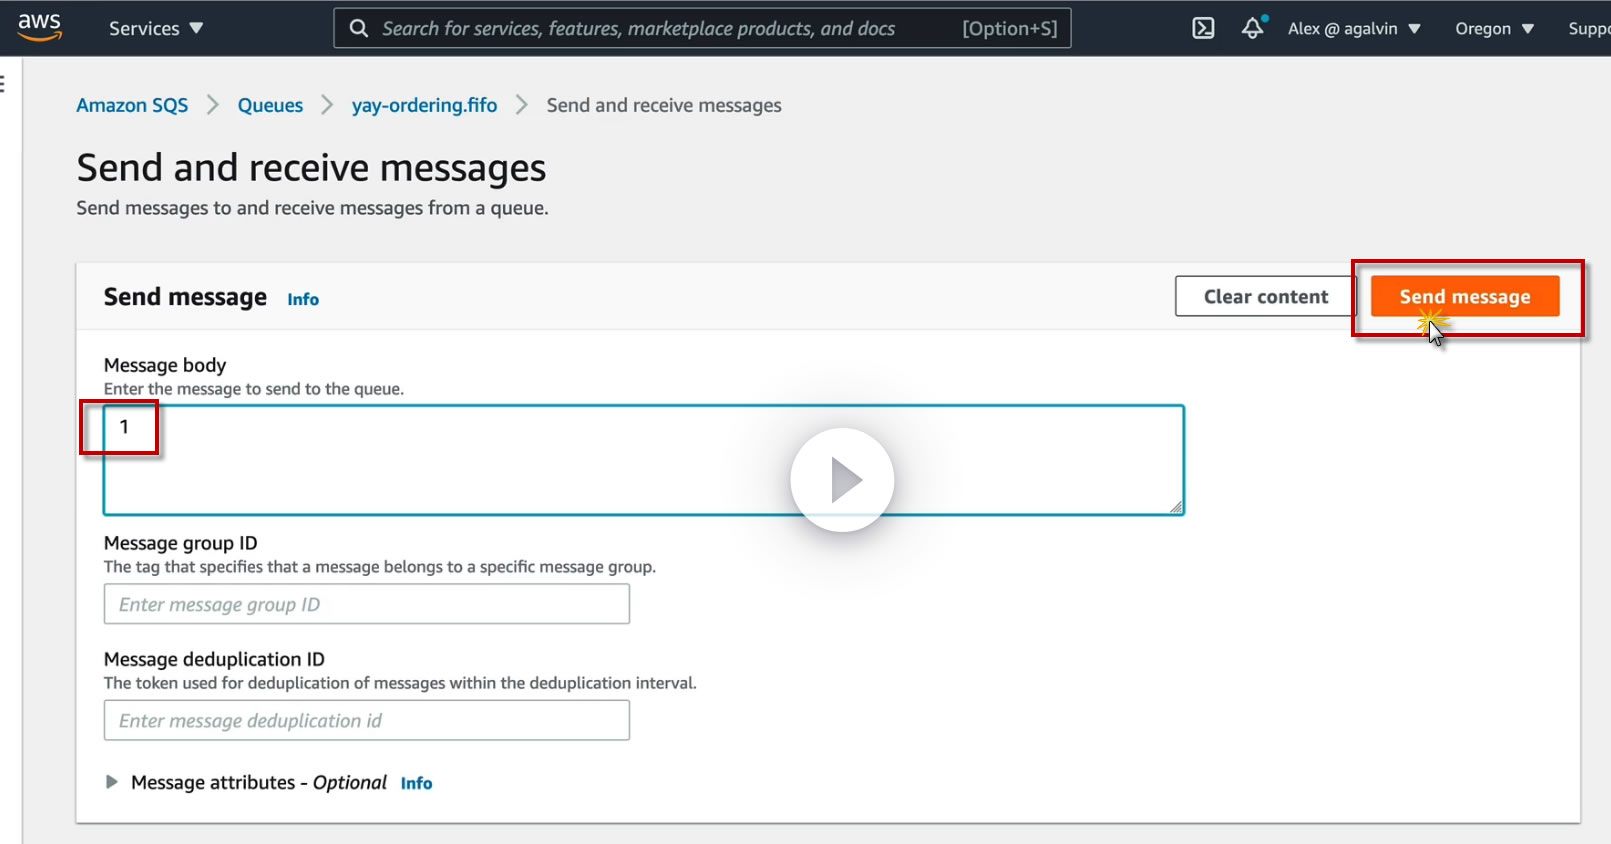The image size is (1611, 844).
Task: Open Info link beside Message attributes
Action: click(x=417, y=783)
